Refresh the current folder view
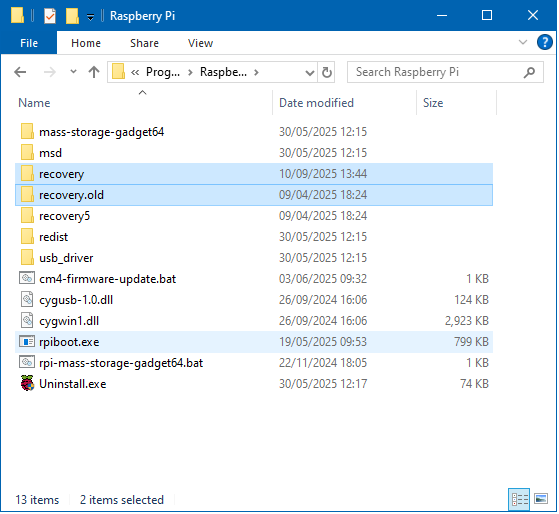 point(327,72)
